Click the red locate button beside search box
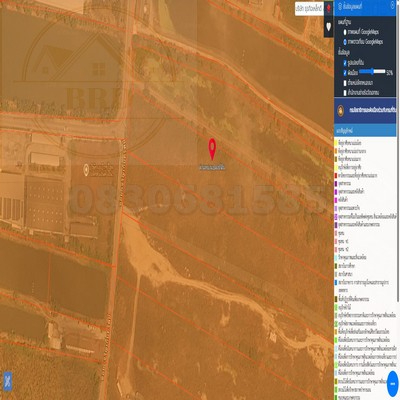This screenshot has width=400, height=400. (329, 8)
